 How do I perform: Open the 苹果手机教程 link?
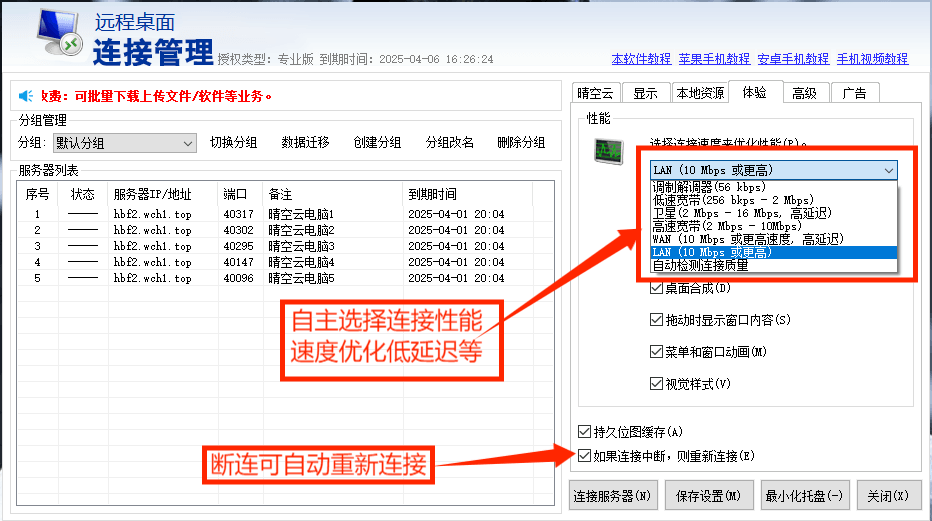tap(715, 59)
